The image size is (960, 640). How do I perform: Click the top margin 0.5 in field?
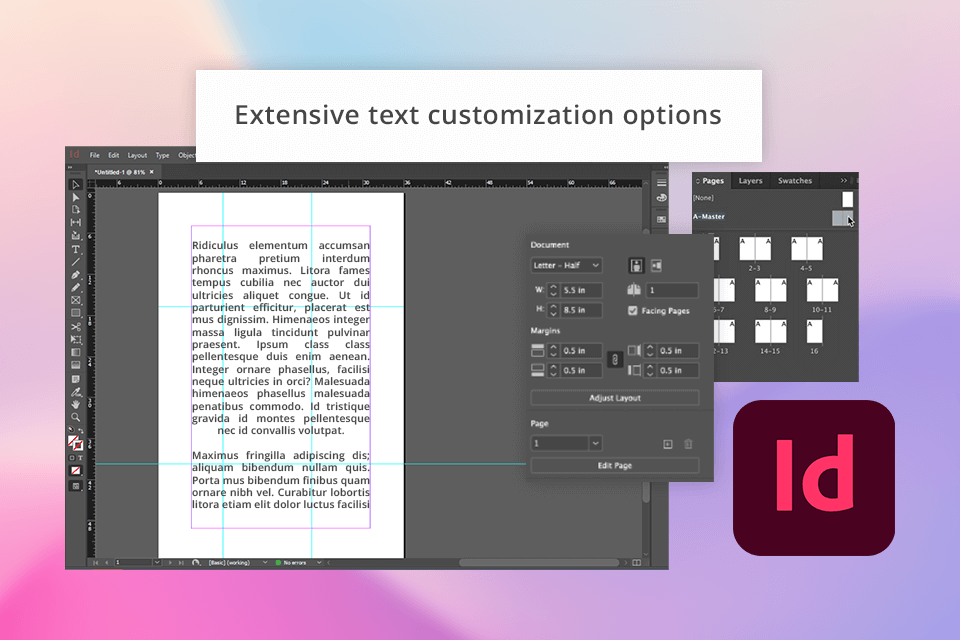[x=581, y=350]
